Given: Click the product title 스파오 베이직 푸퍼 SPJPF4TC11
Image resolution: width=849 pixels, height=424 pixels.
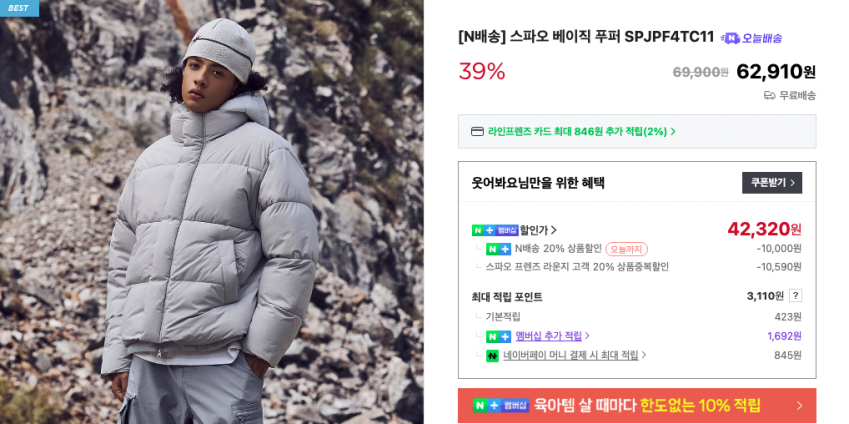Looking at the screenshot, I should tap(586, 37).
